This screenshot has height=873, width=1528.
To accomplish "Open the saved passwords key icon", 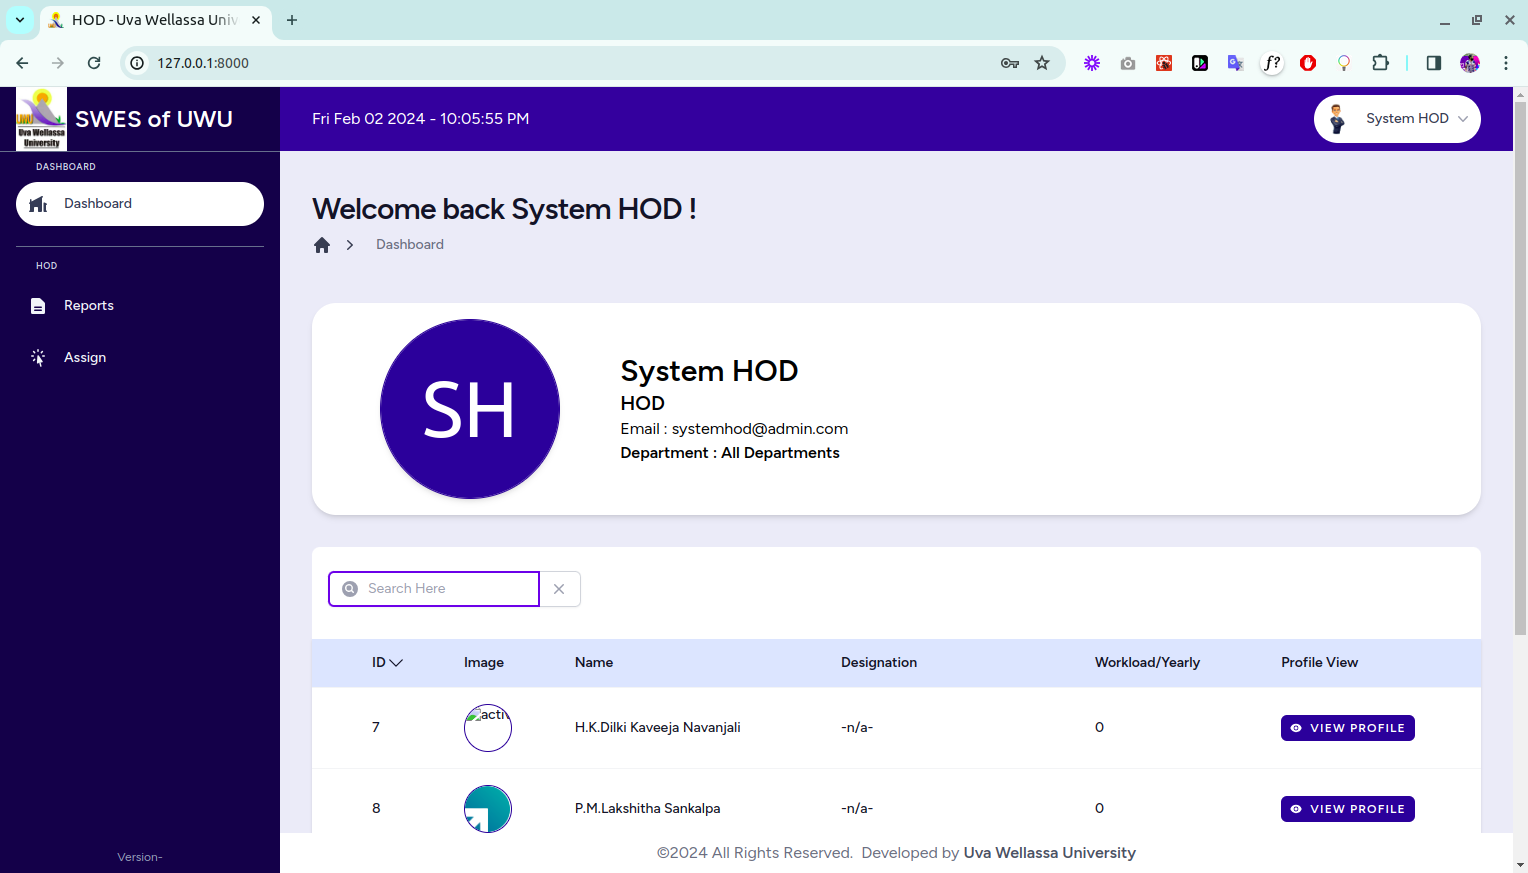I will click(1010, 63).
